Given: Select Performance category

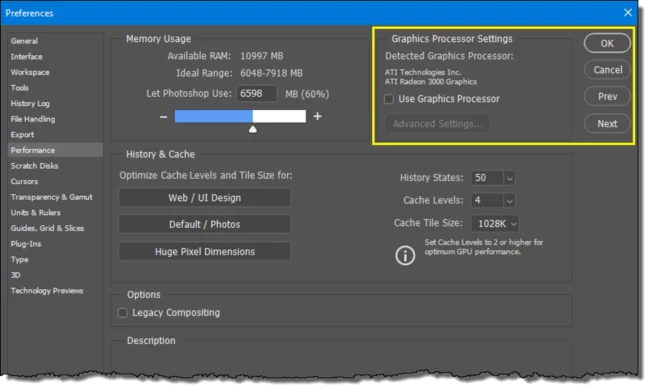Looking at the screenshot, I should pyautogui.click(x=55, y=150).
